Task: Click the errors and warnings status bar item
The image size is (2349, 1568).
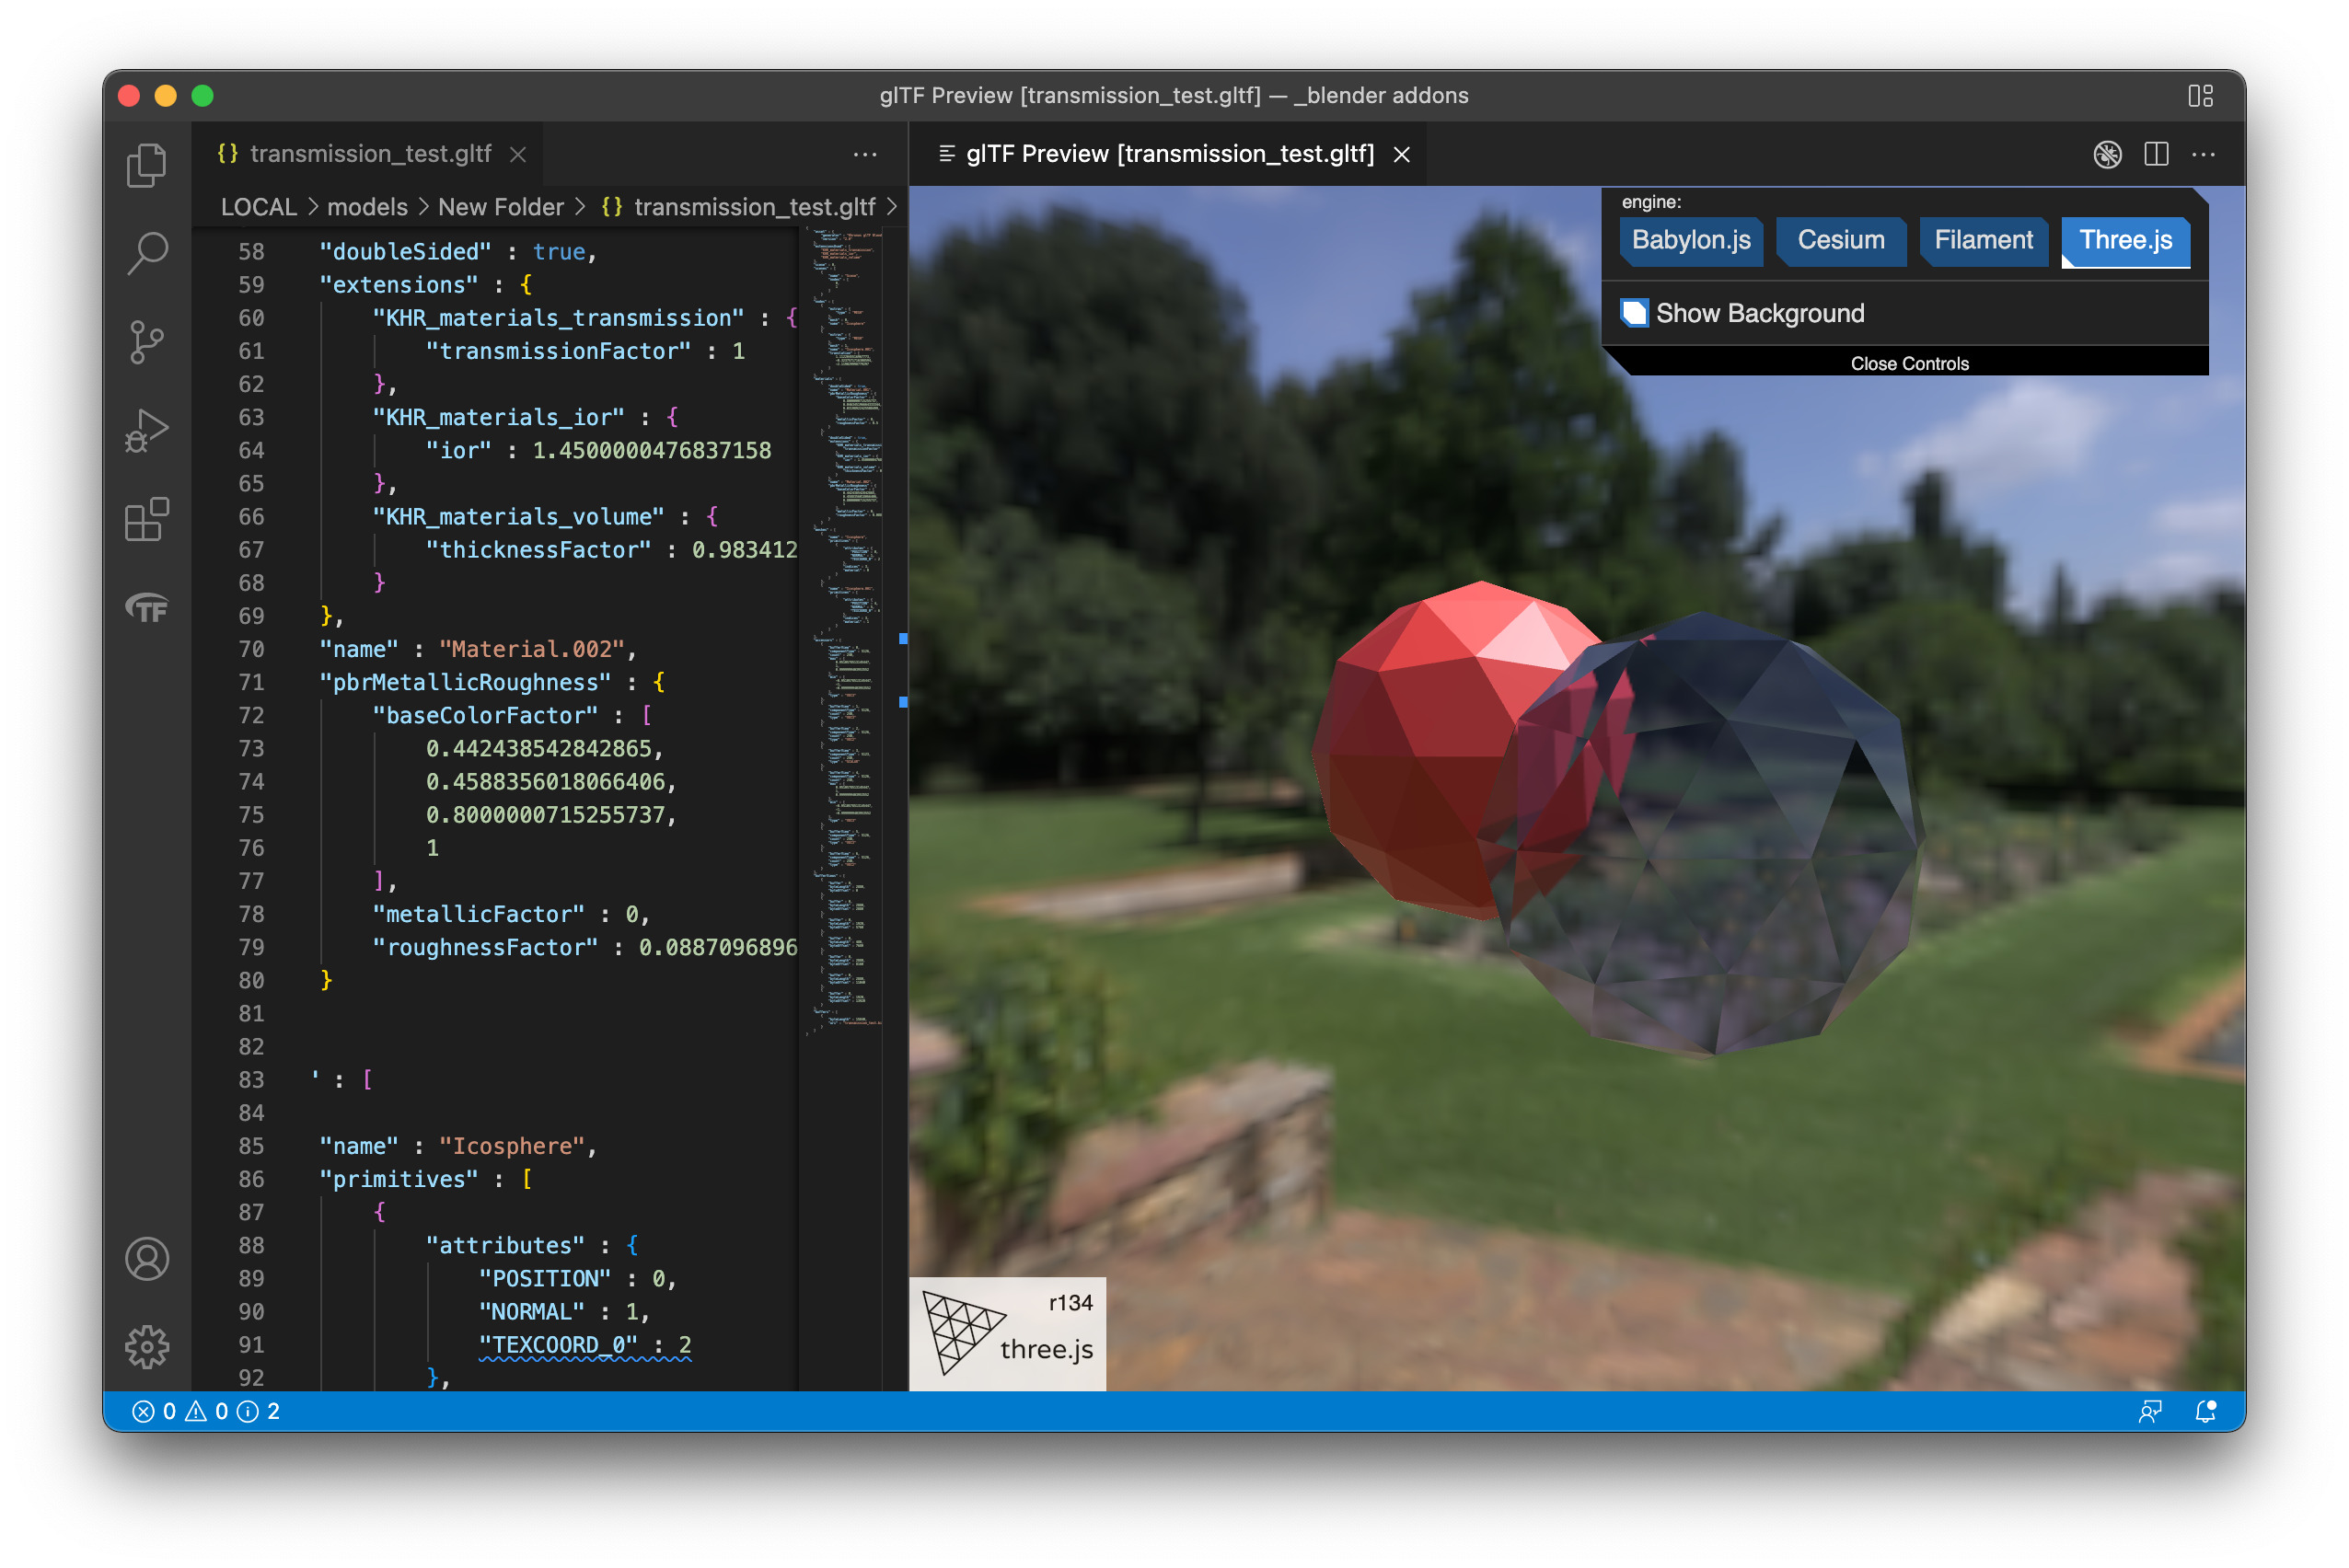Action: point(207,1411)
